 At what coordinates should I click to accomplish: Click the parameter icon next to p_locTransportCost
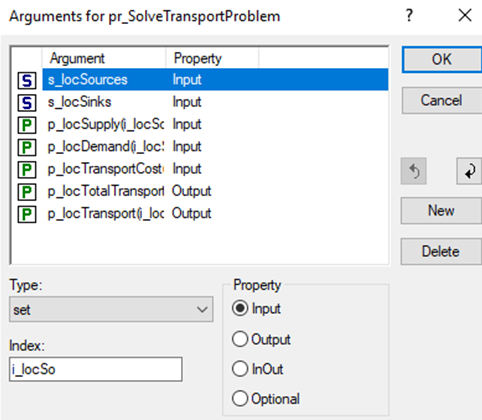[x=27, y=169]
